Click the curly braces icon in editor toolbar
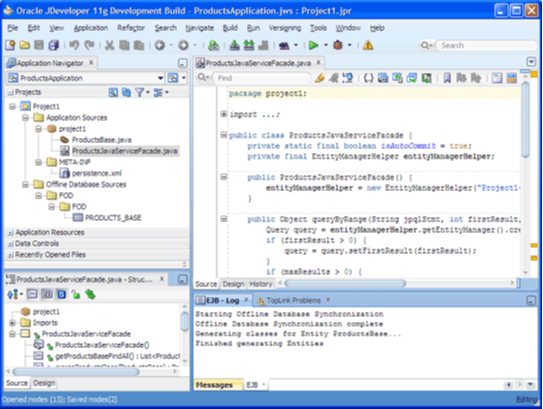 tap(368, 78)
